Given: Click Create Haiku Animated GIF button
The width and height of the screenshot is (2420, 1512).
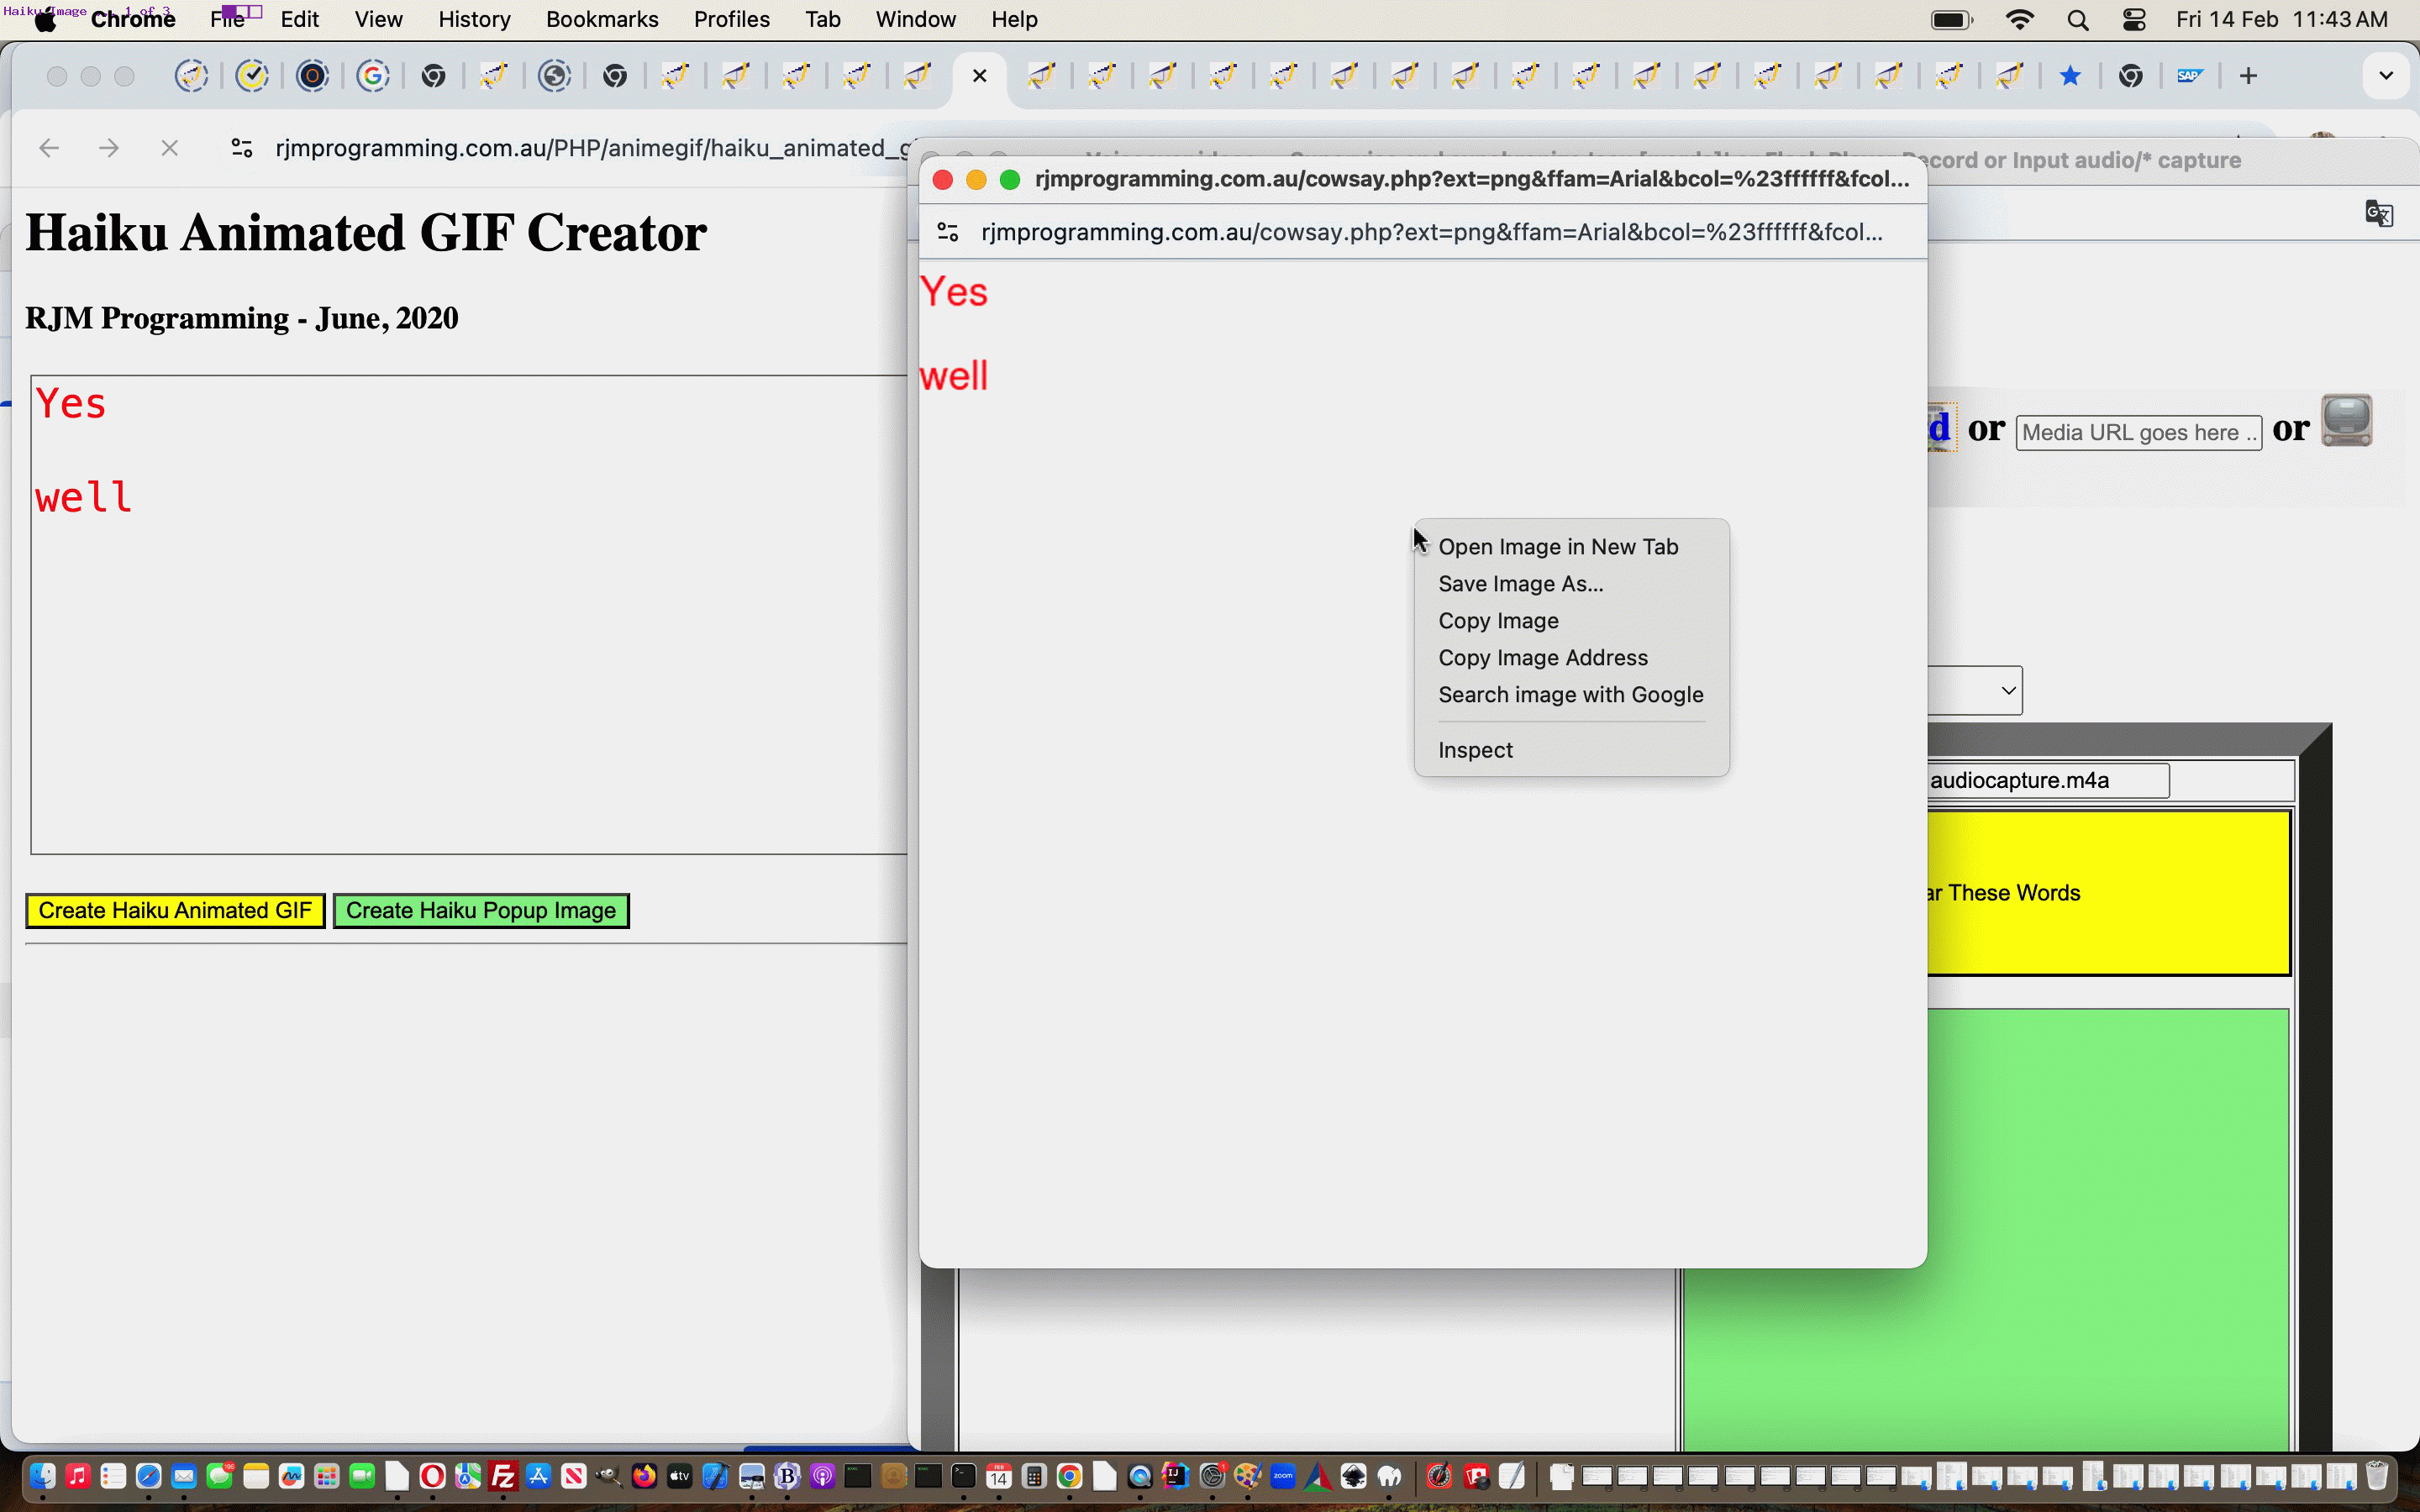Looking at the screenshot, I should coord(175,910).
